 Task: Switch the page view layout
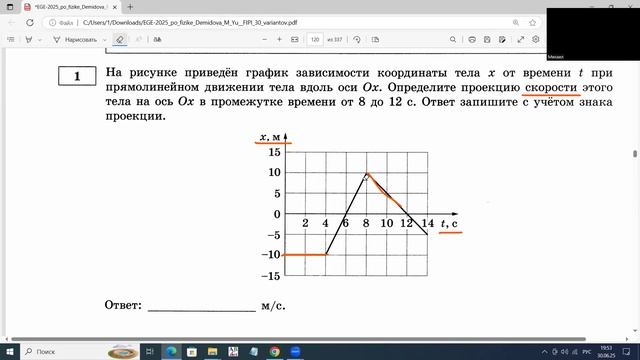pos(376,40)
